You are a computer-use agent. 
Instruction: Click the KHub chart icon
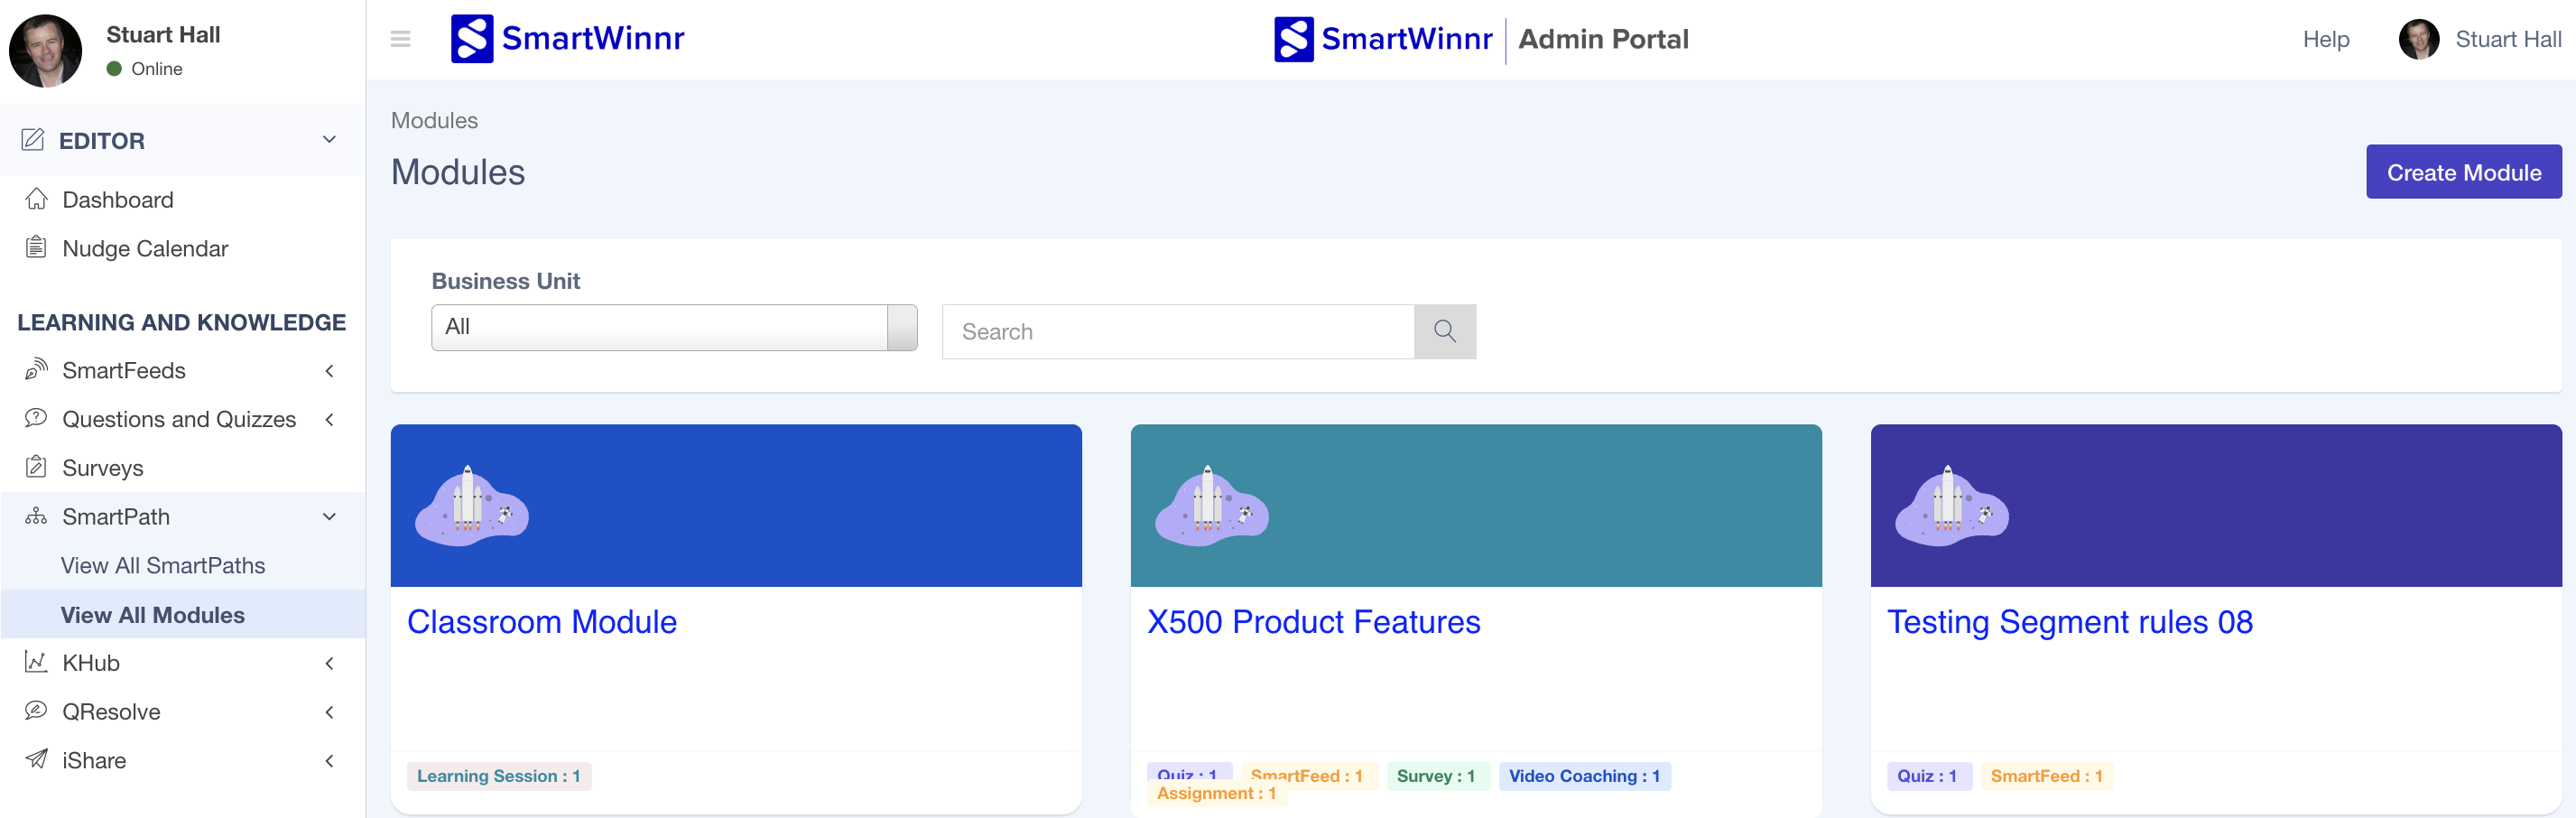[x=36, y=662]
